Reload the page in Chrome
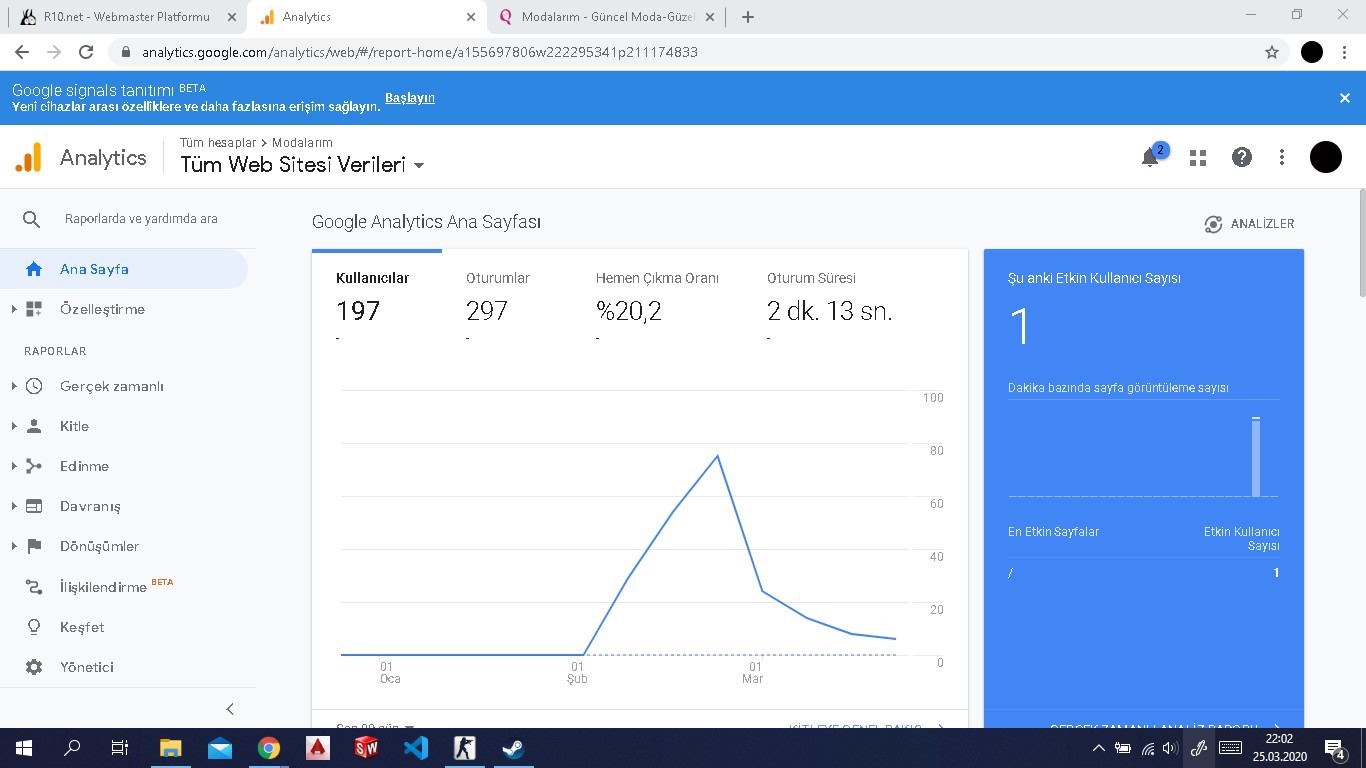The width and height of the screenshot is (1366, 768). (x=86, y=52)
